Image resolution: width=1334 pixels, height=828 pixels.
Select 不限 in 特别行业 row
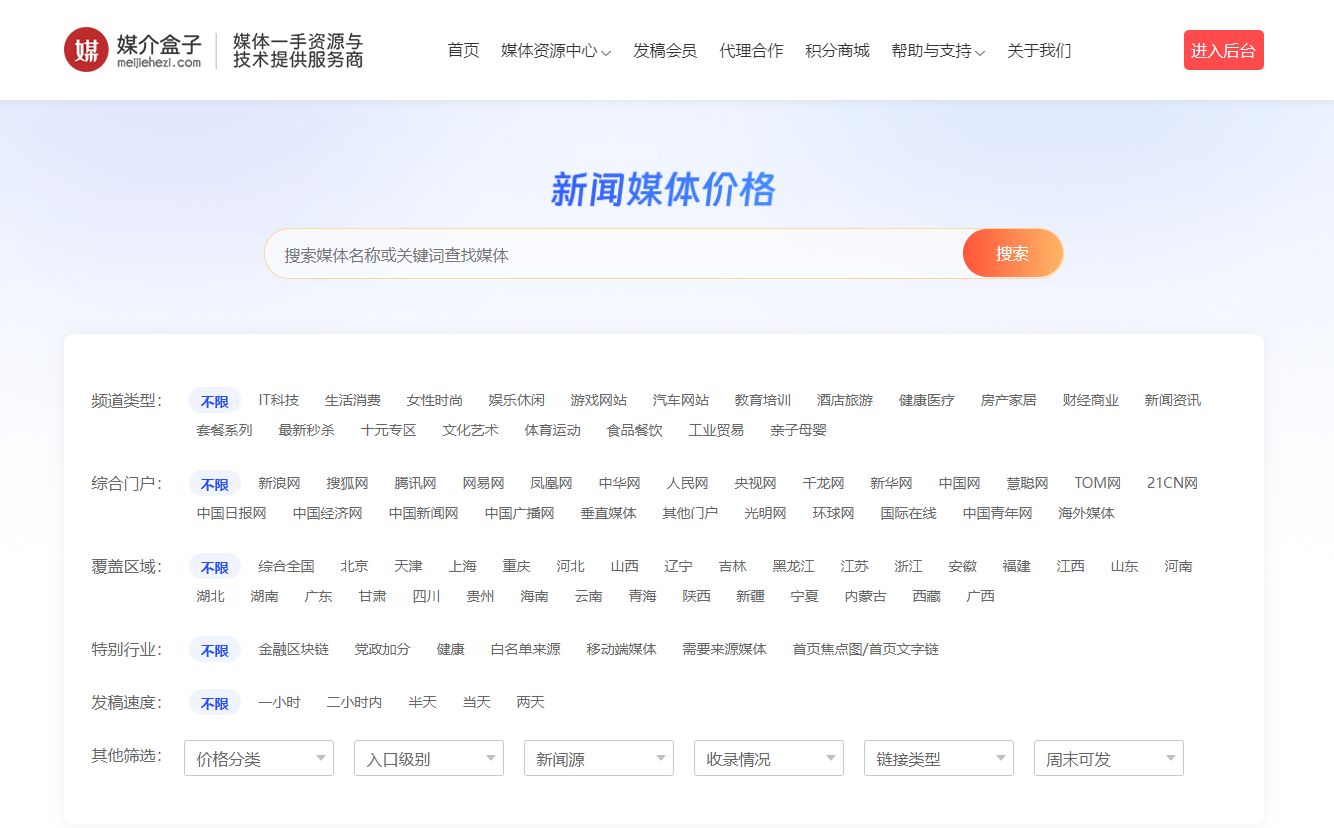pos(215,650)
